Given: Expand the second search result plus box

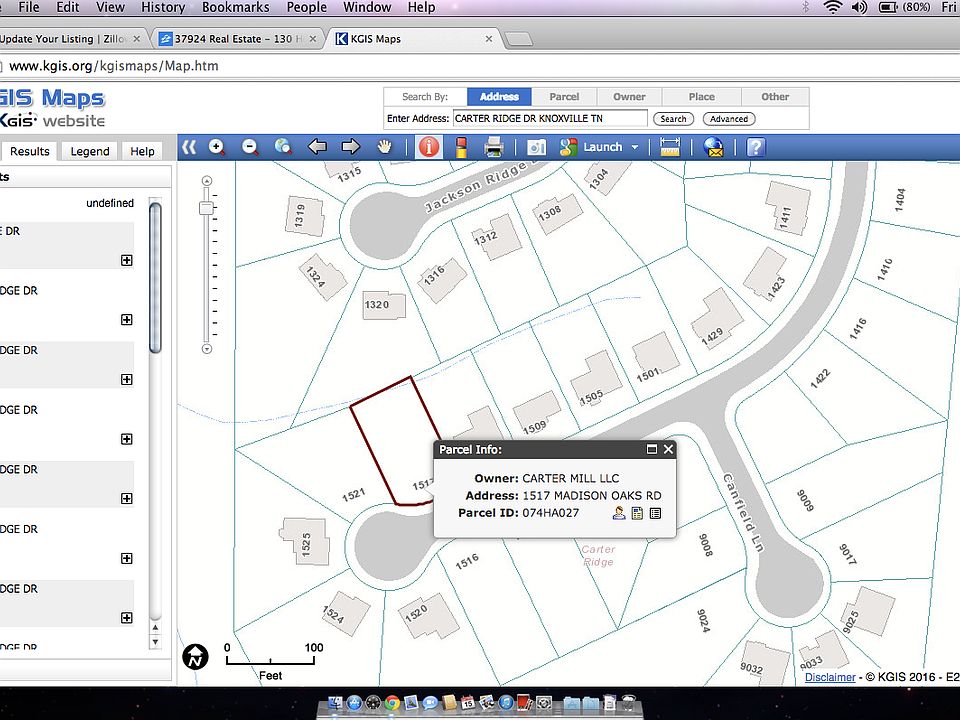Looking at the screenshot, I should coord(127,320).
